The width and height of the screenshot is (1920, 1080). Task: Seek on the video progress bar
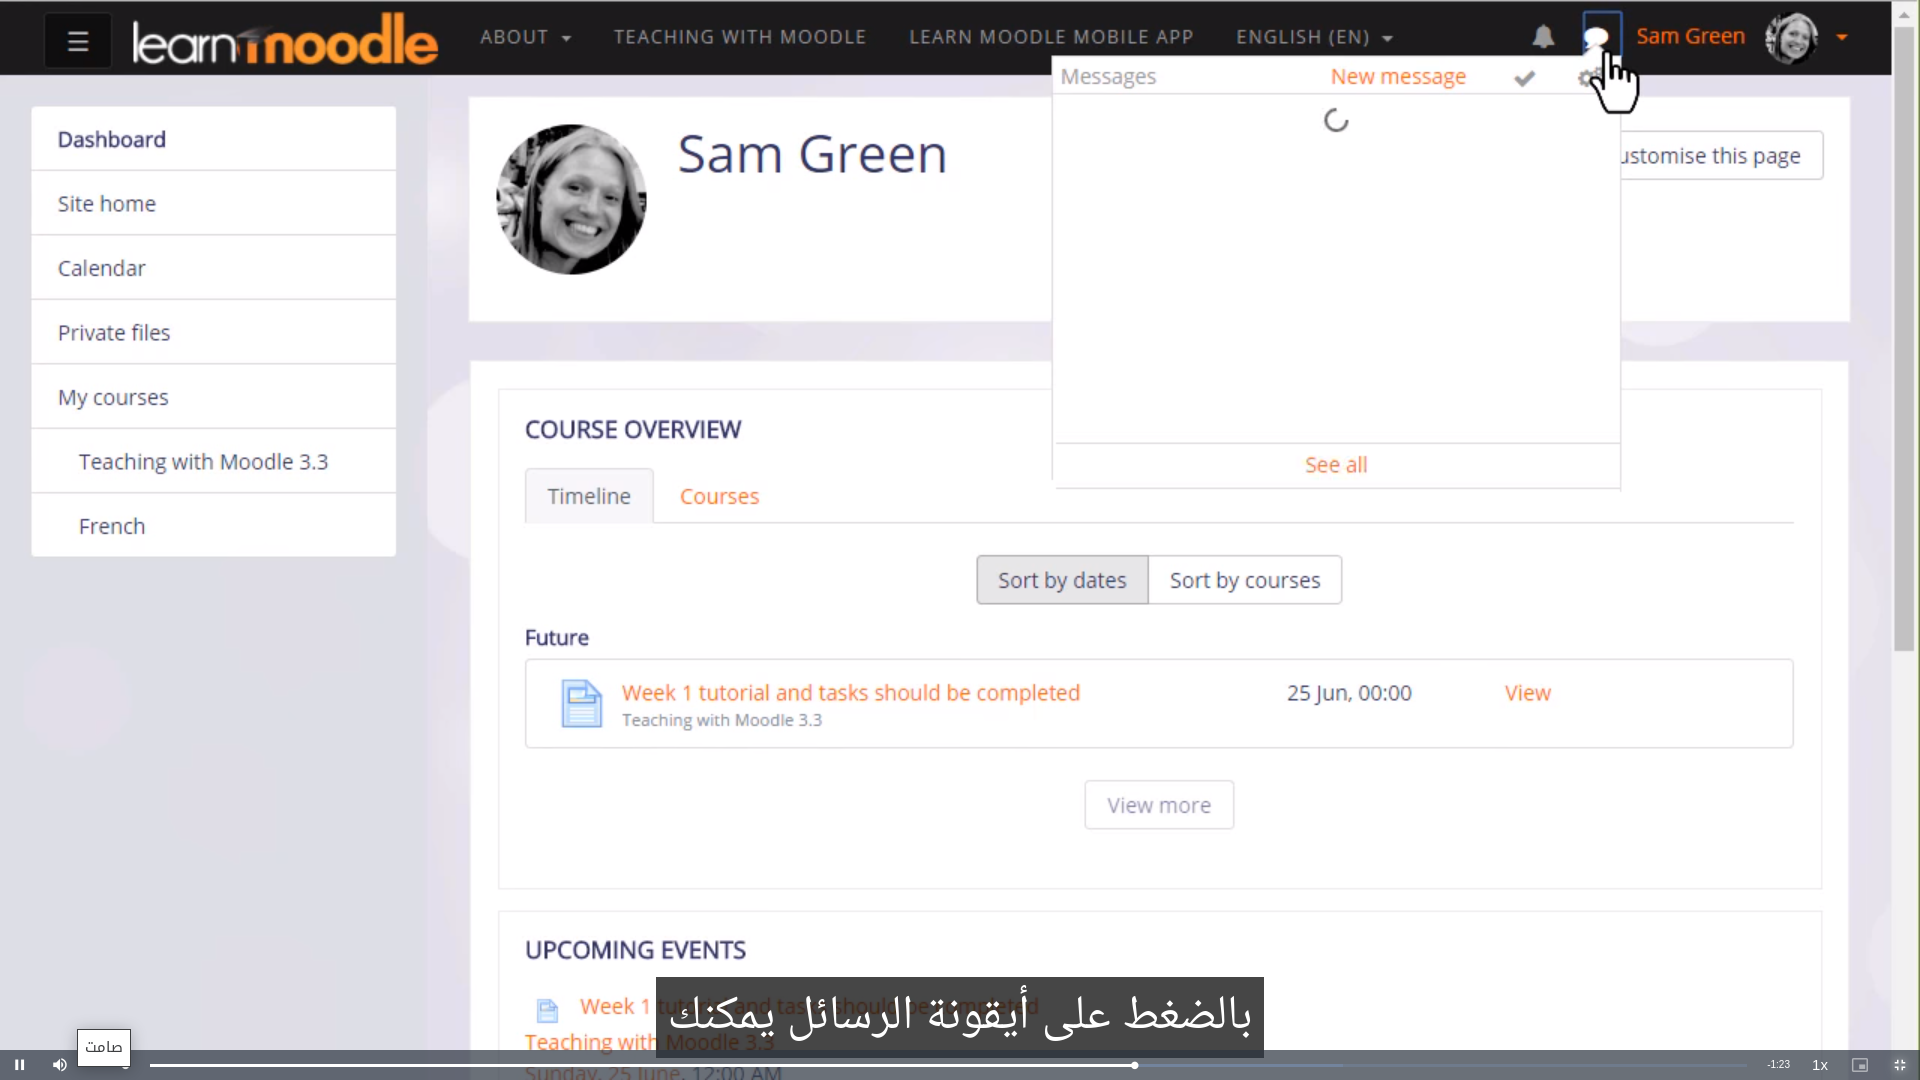point(947,1065)
